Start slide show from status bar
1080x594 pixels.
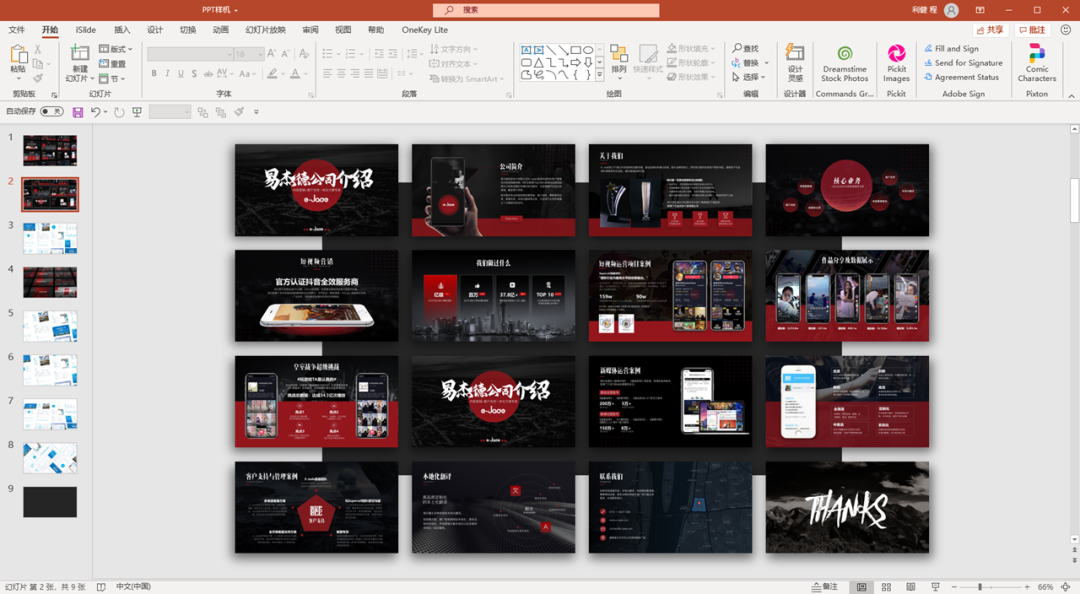point(935,587)
